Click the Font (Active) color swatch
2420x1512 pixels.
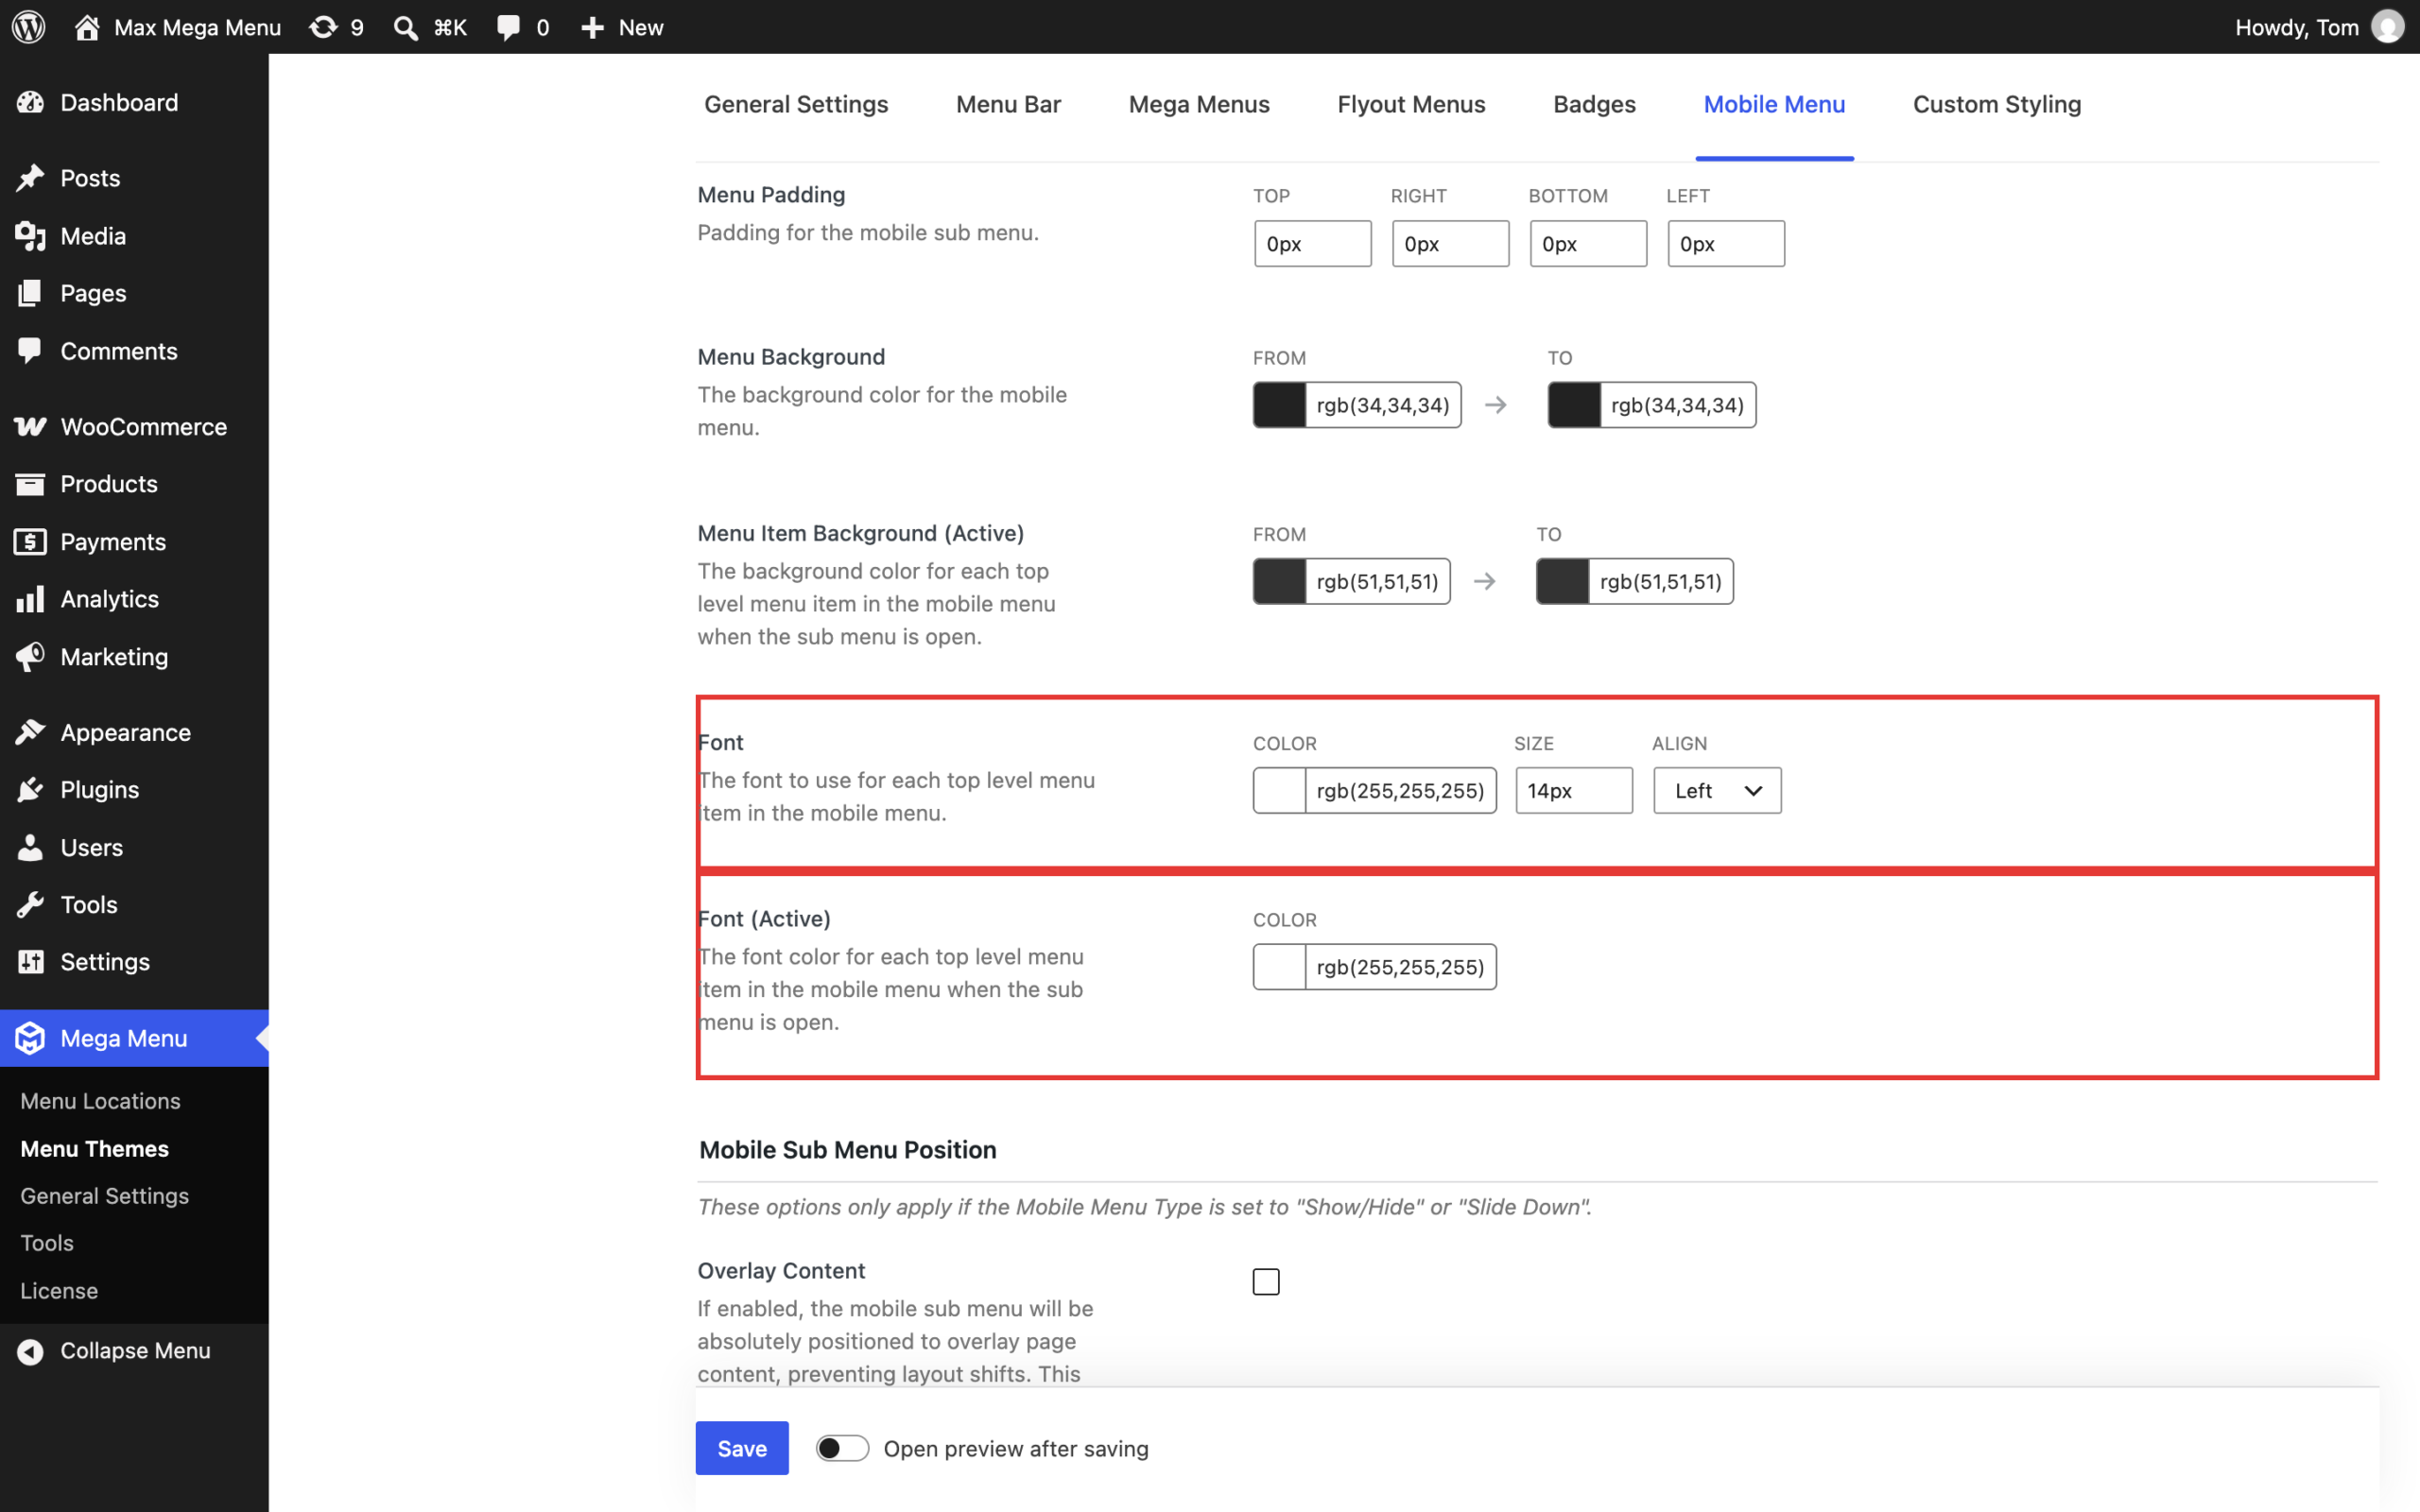click(x=1279, y=967)
